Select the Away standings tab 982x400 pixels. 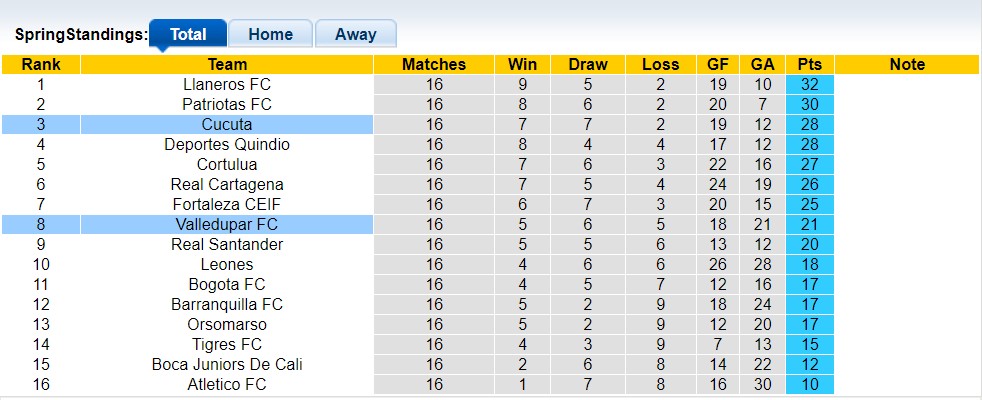click(x=355, y=34)
